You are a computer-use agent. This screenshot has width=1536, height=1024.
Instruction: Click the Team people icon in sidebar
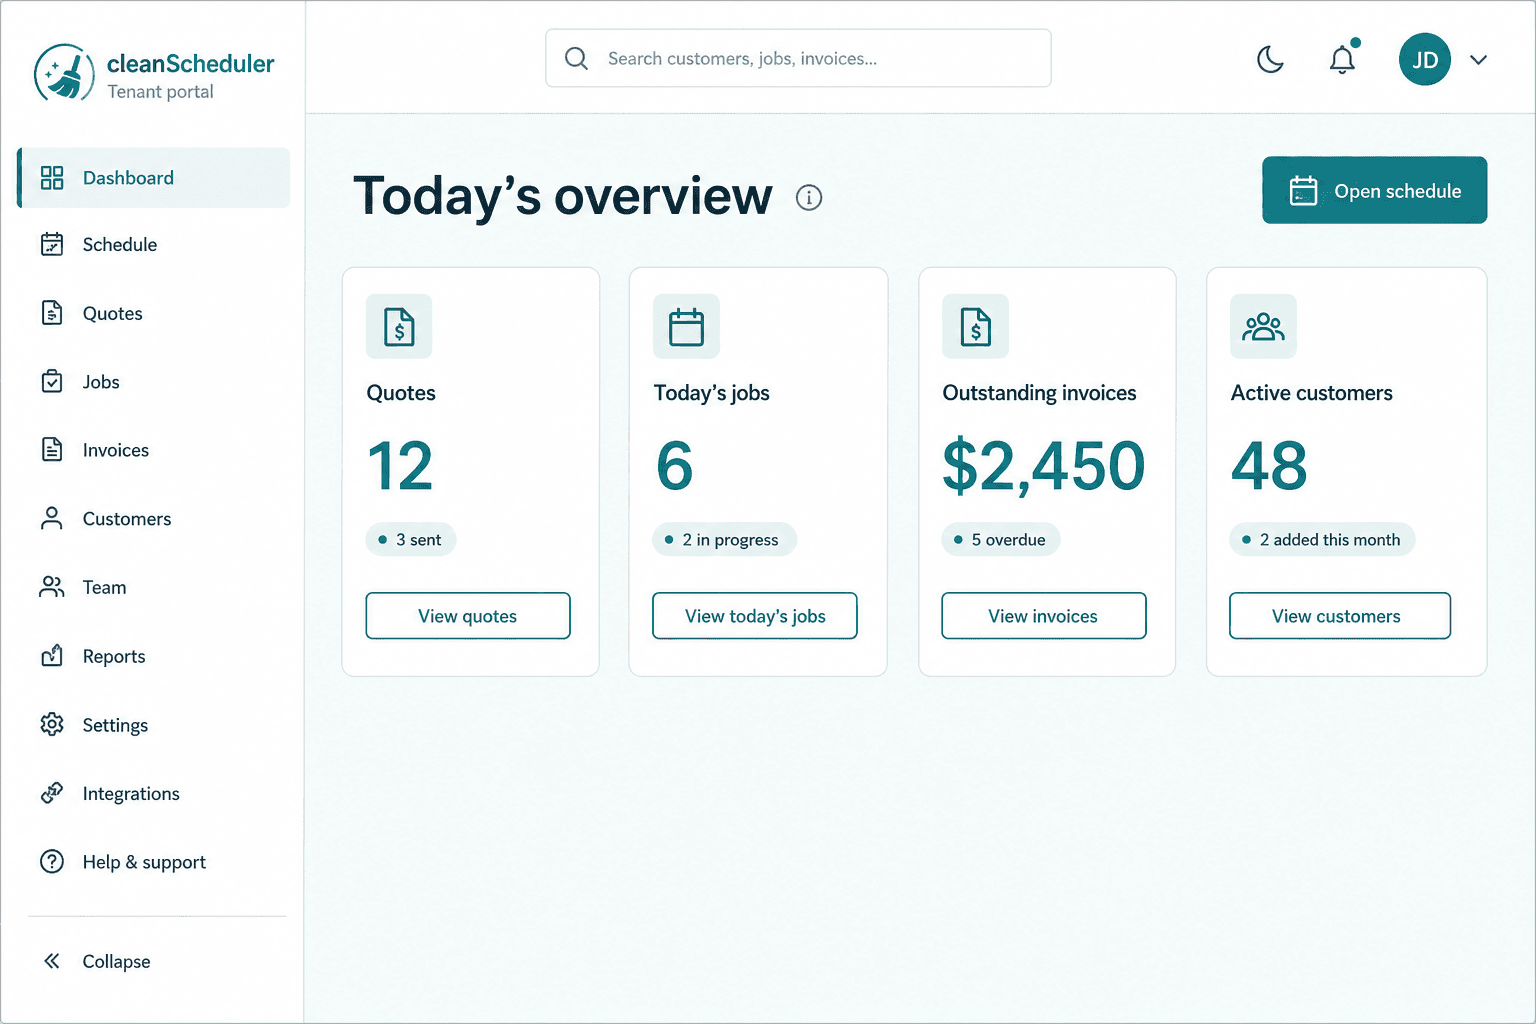[x=52, y=587]
